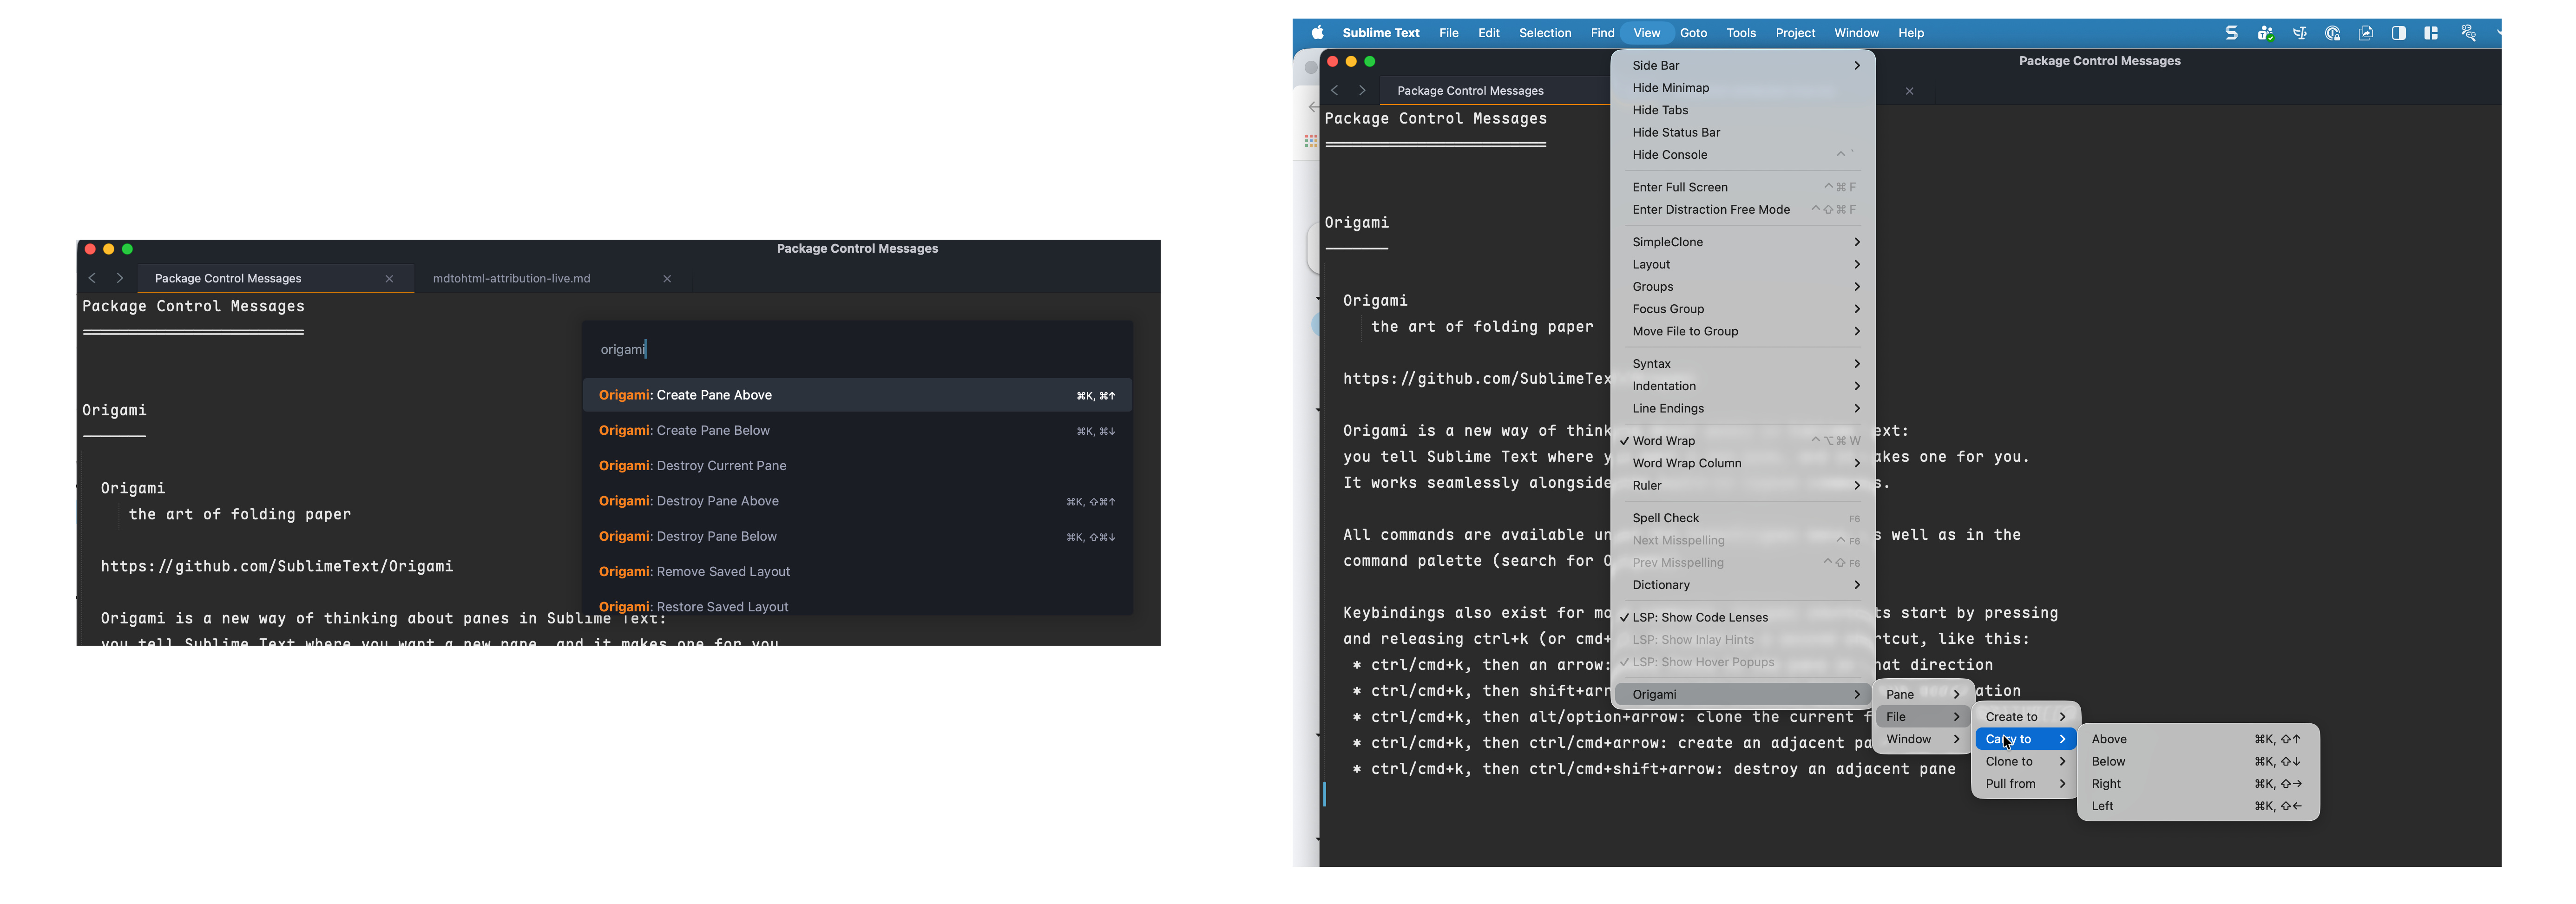Click the window tiling layout menu bar icon
Viewport: 2576px width, 904px height.
pos(2431,33)
